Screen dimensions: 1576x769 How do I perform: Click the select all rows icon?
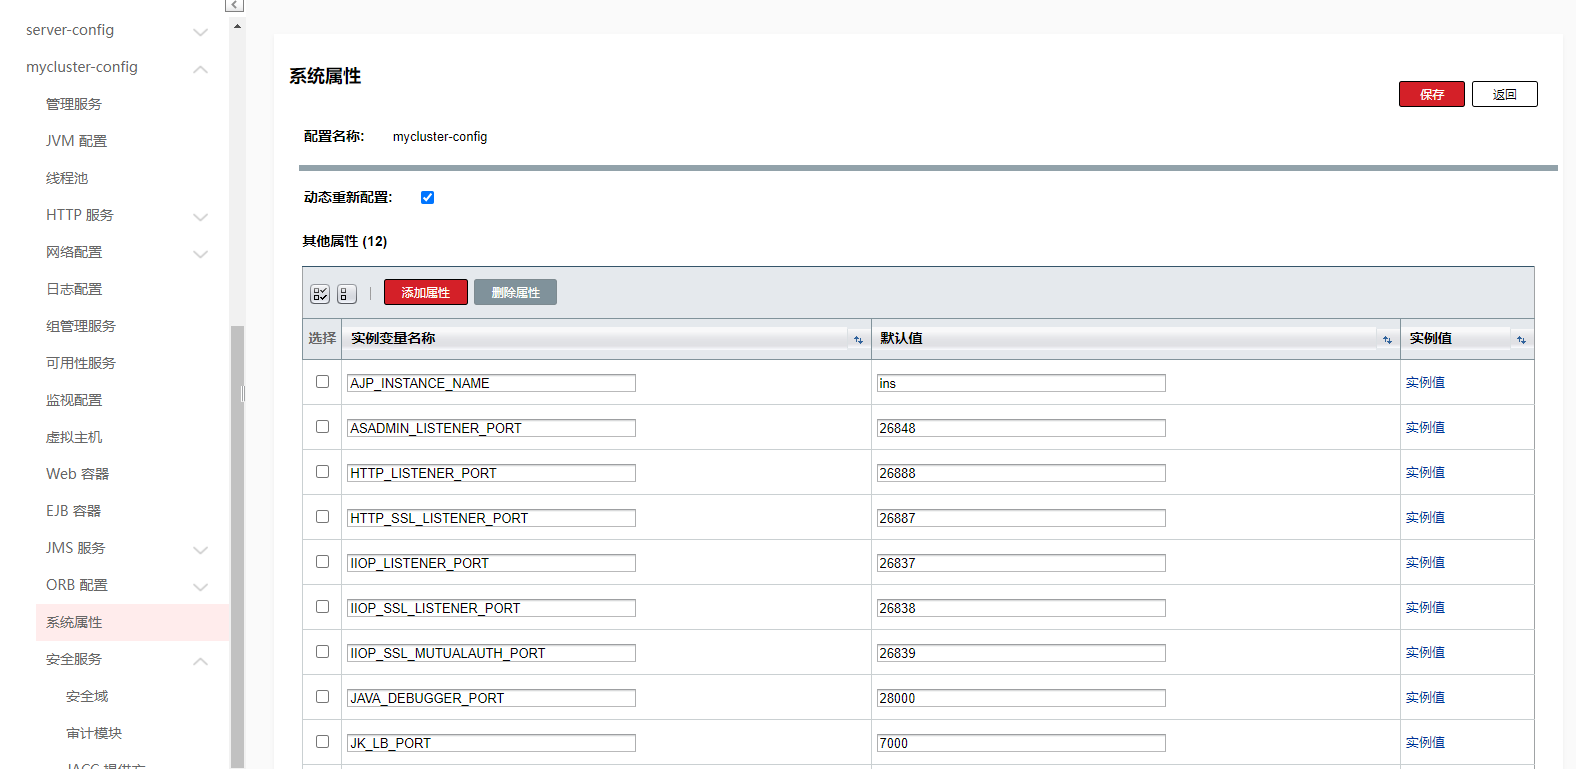coord(320,294)
